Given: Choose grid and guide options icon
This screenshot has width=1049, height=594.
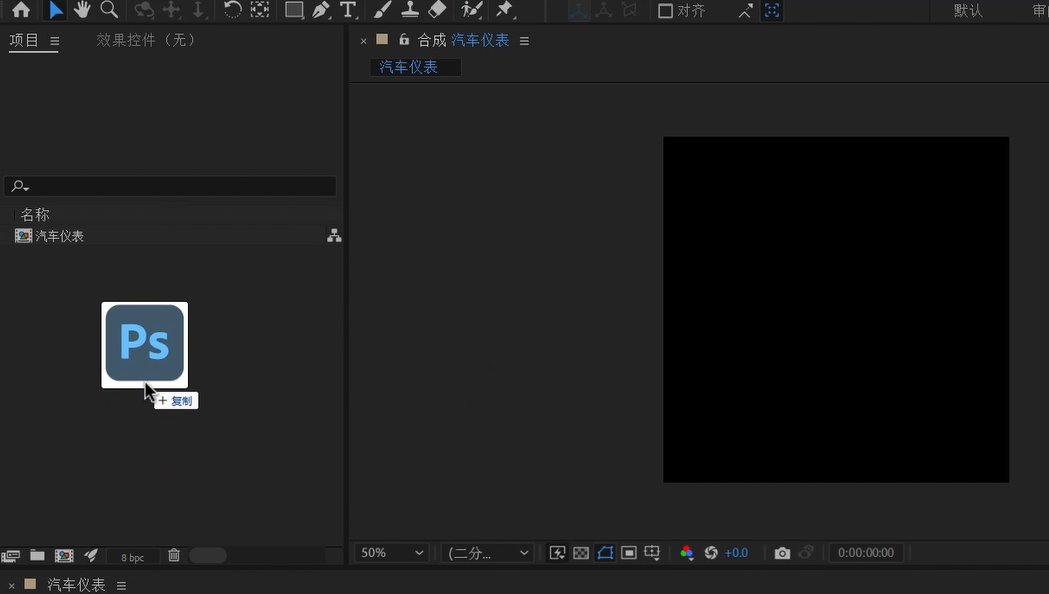Looking at the screenshot, I should coord(652,553).
